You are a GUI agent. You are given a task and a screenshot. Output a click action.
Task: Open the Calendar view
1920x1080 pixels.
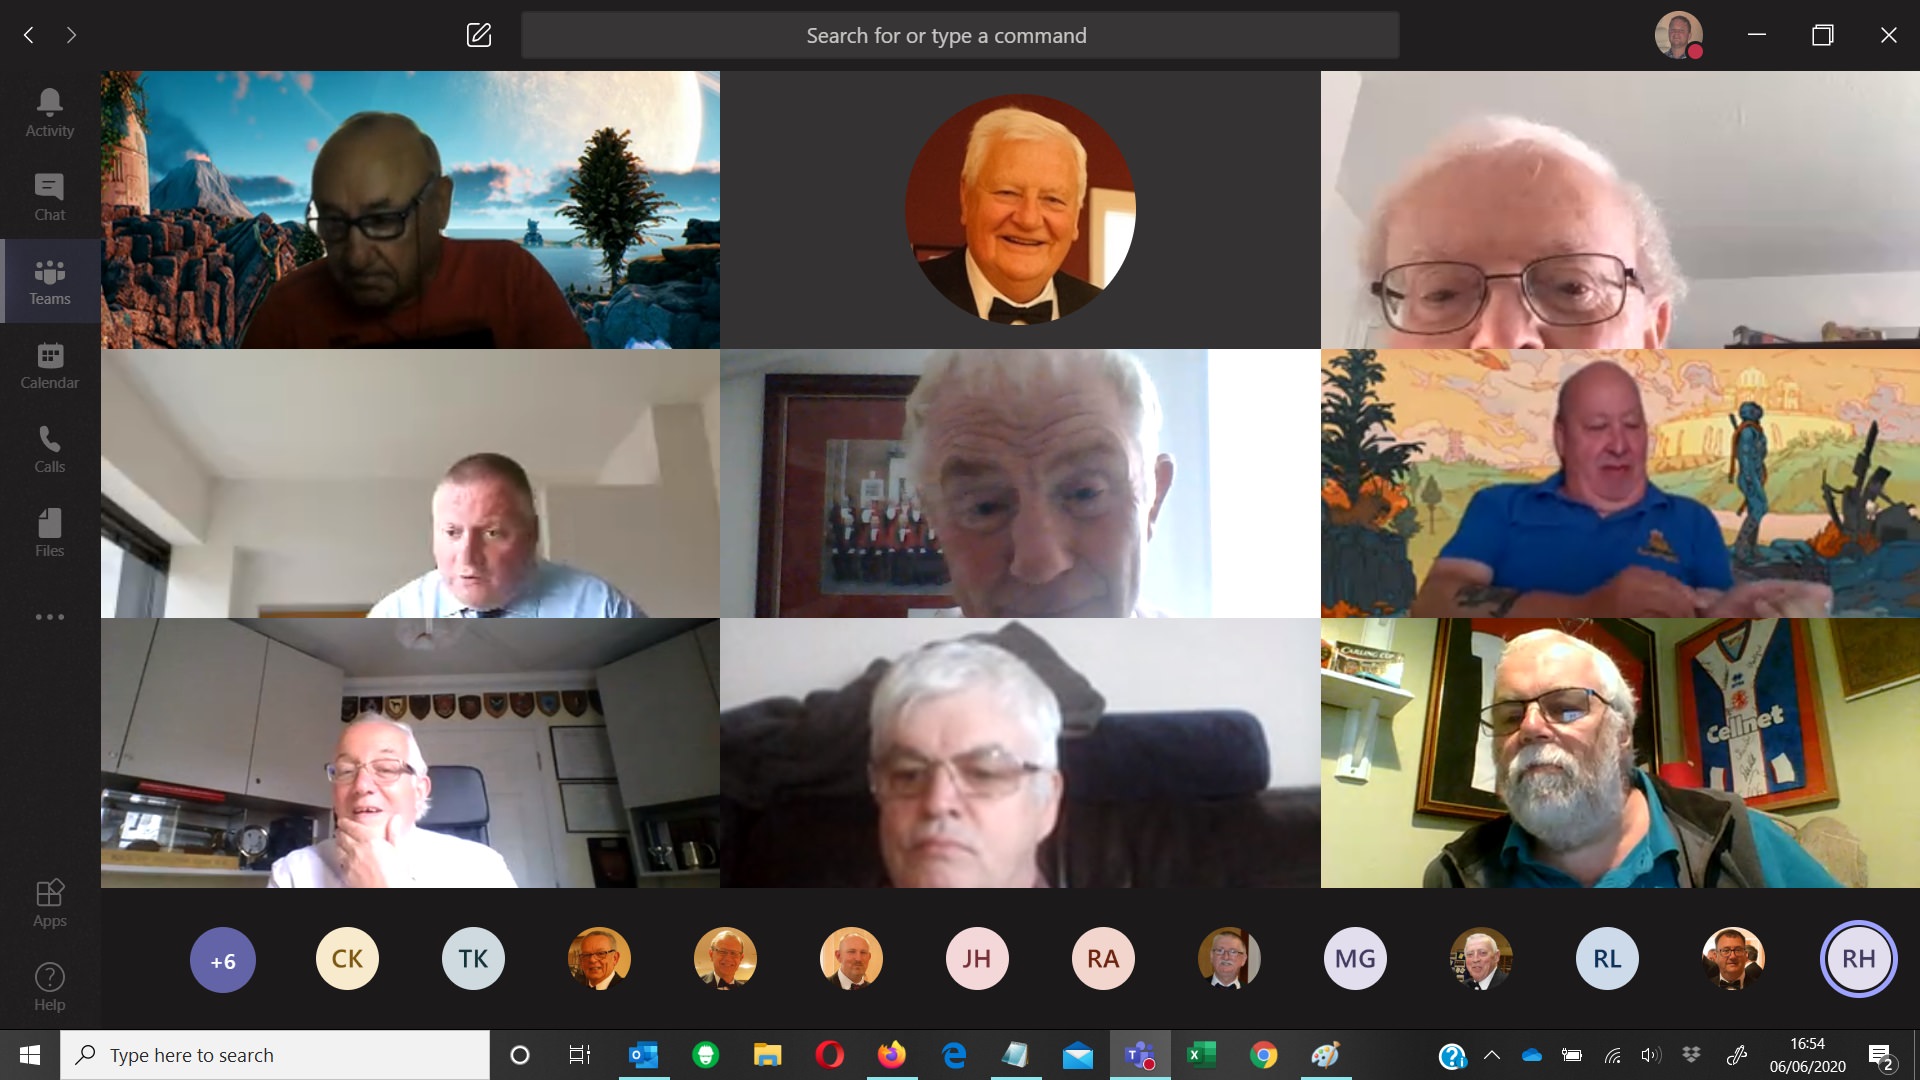pyautogui.click(x=49, y=365)
